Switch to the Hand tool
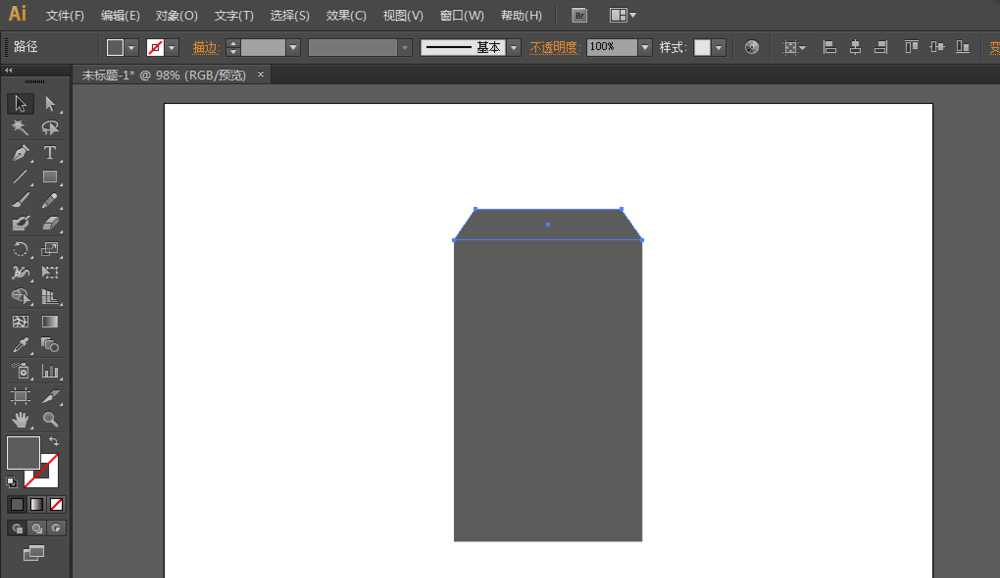The height and width of the screenshot is (578, 1000). point(20,420)
